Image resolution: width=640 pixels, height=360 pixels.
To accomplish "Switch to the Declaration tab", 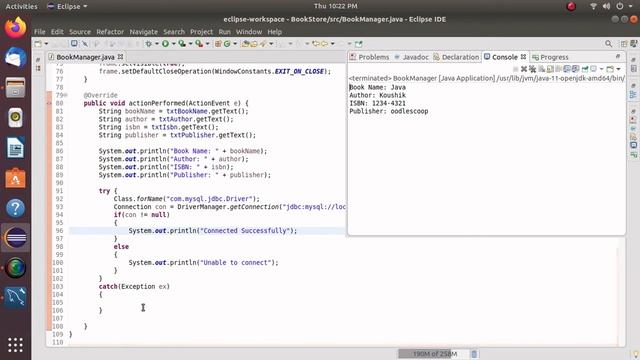I will click(x=456, y=57).
